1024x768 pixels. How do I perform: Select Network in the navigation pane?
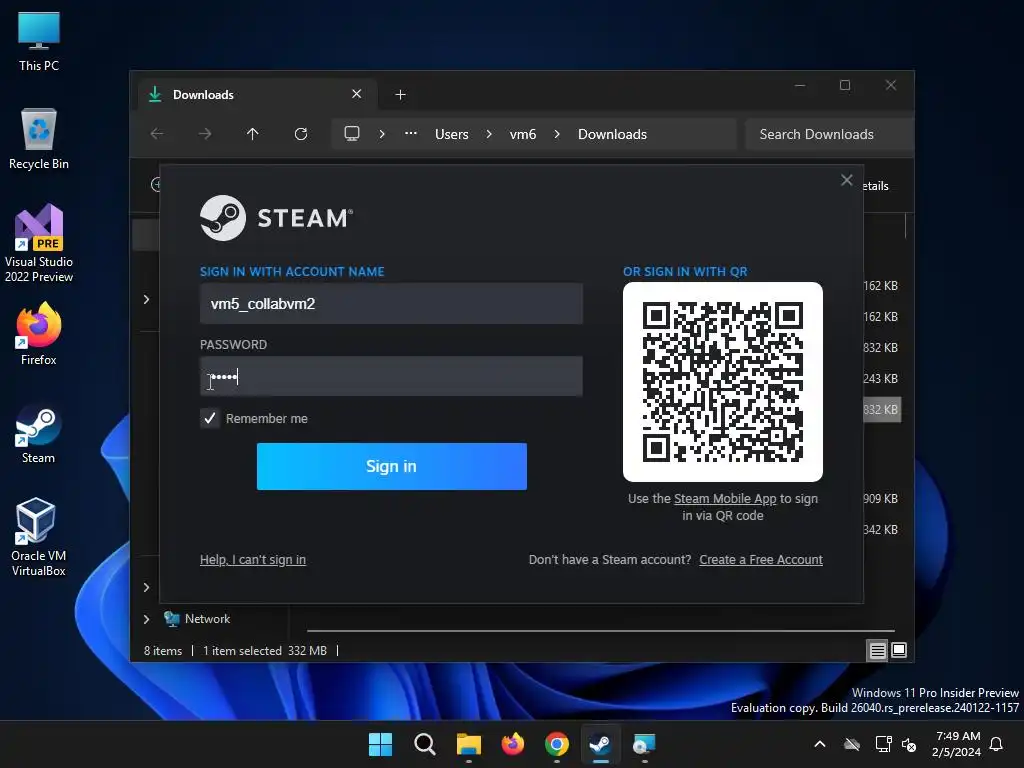coord(207,619)
